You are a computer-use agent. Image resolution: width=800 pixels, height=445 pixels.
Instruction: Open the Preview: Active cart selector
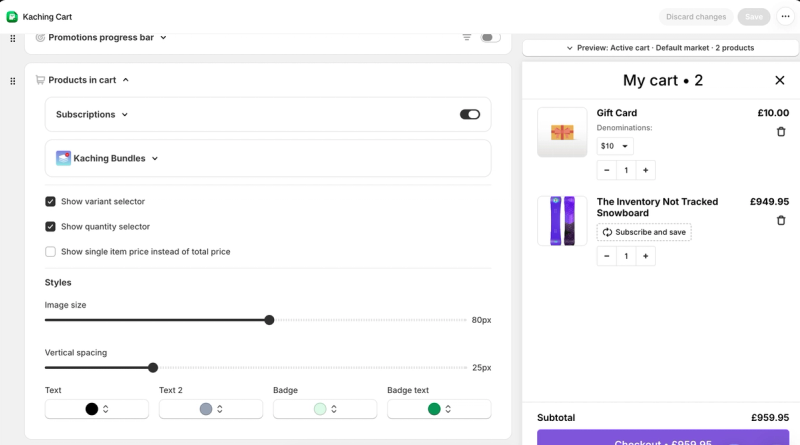coord(660,48)
